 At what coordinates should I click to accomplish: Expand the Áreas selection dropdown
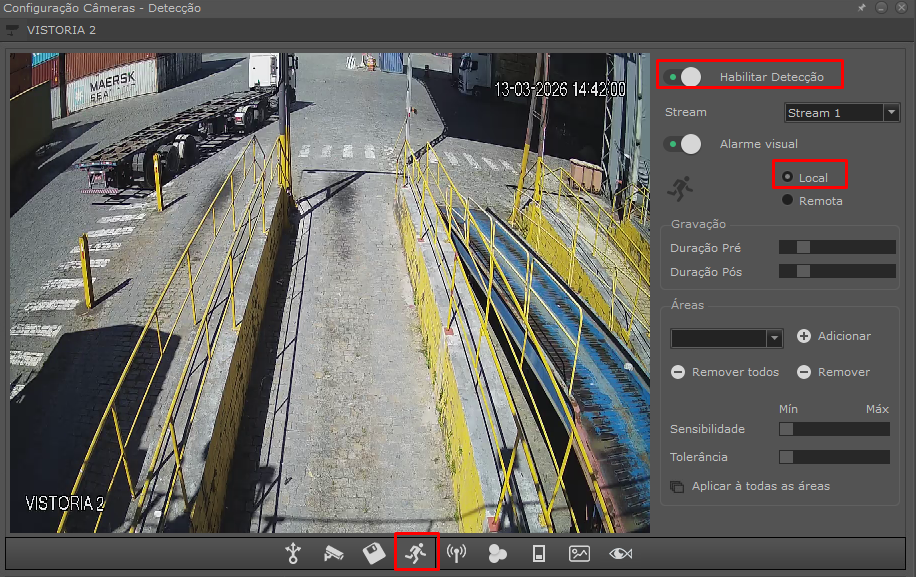coord(727,338)
